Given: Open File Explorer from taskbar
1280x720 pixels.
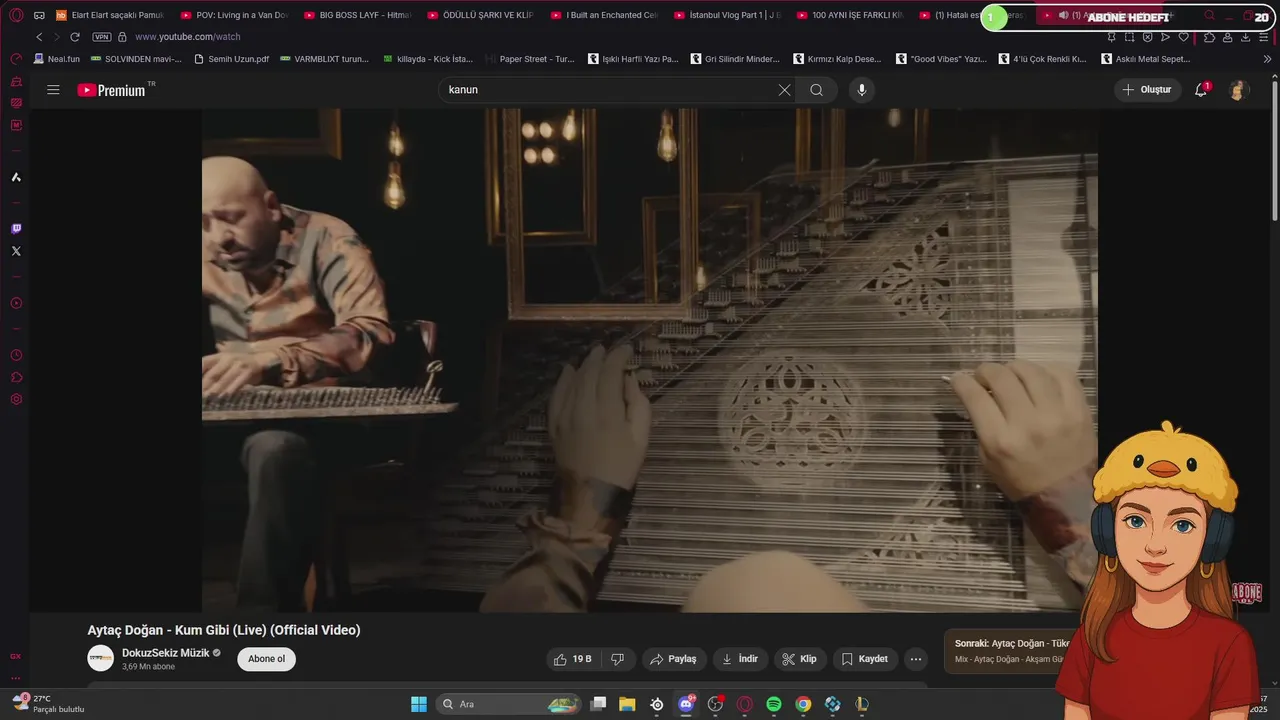Looking at the screenshot, I should [x=627, y=704].
